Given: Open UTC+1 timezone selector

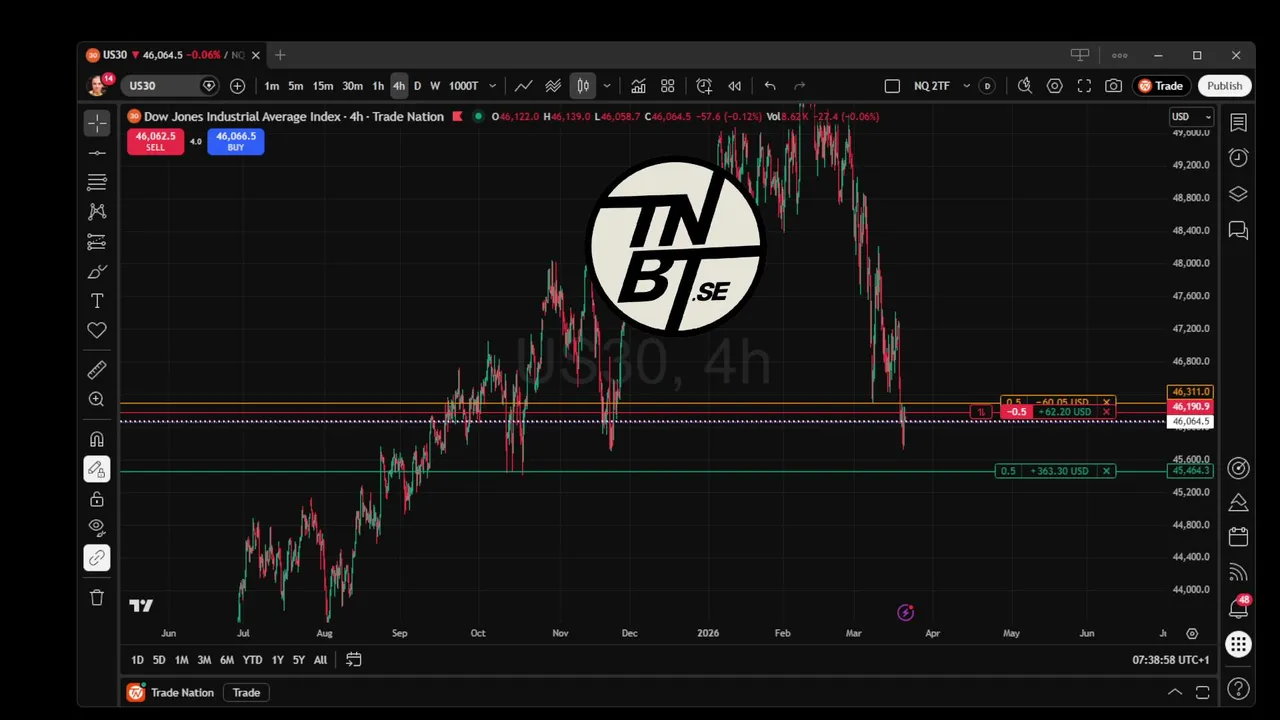Looking at the screenshot, I should 1171,660.
